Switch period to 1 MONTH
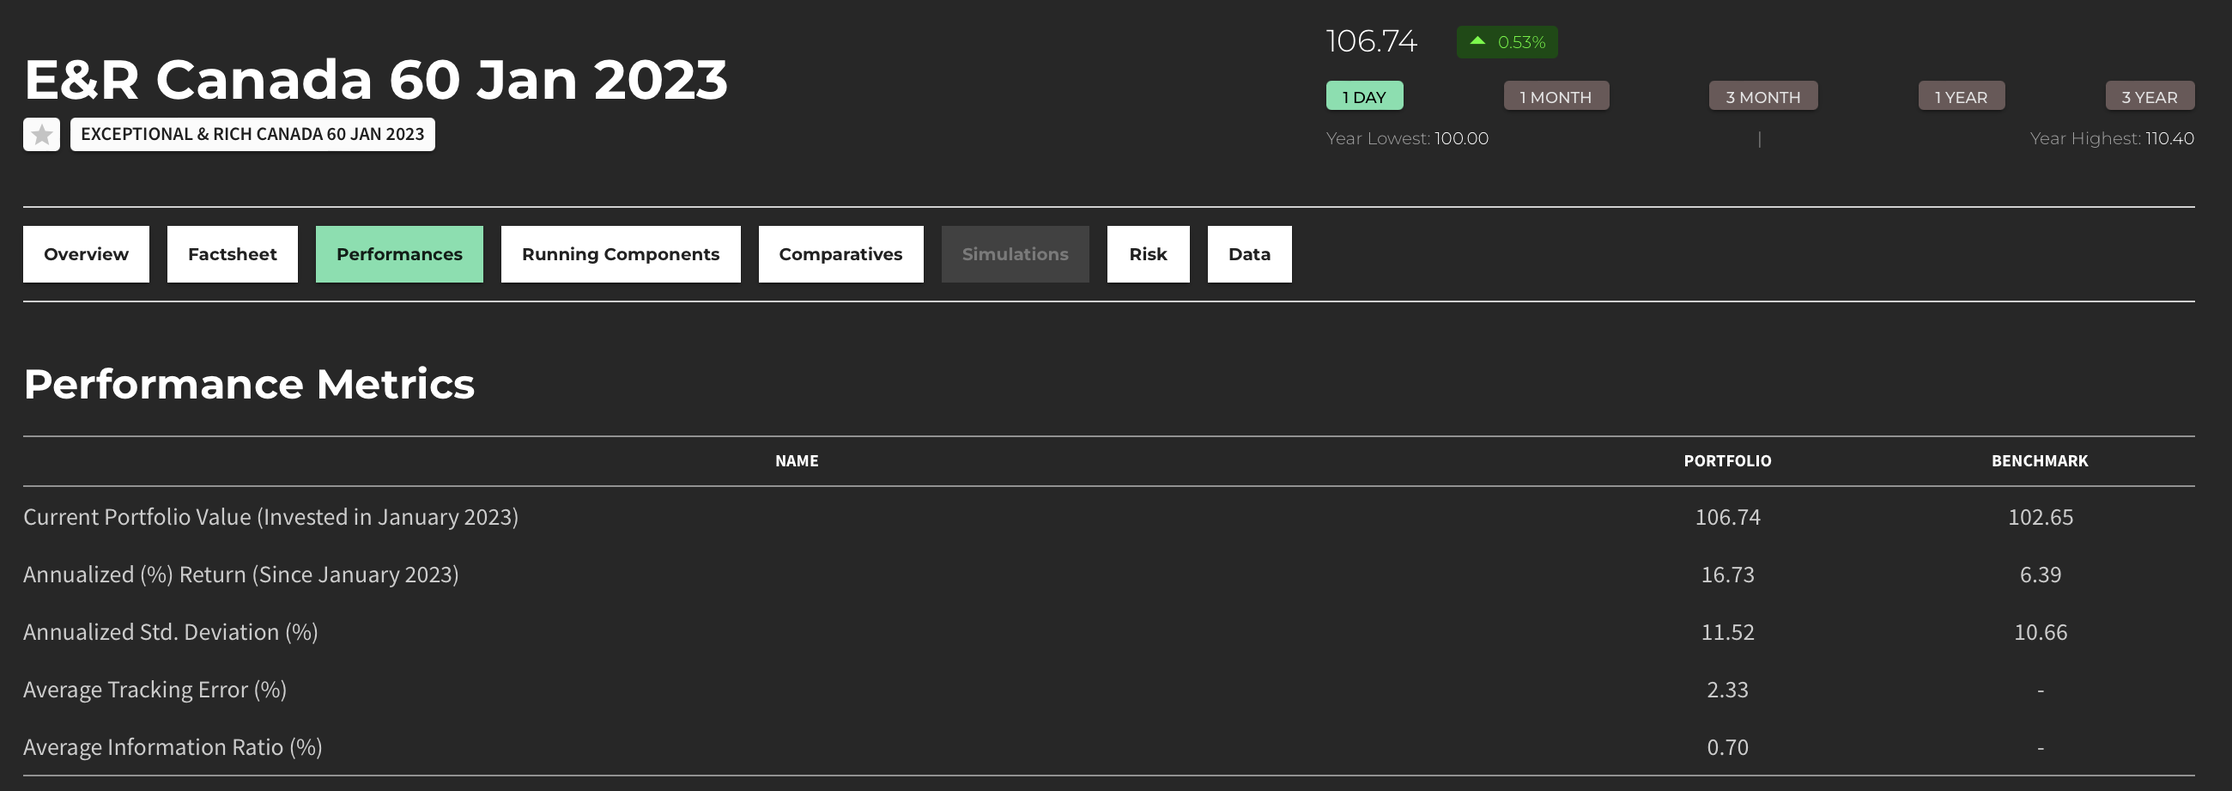2232x791 pixels. pos(1556,97)
